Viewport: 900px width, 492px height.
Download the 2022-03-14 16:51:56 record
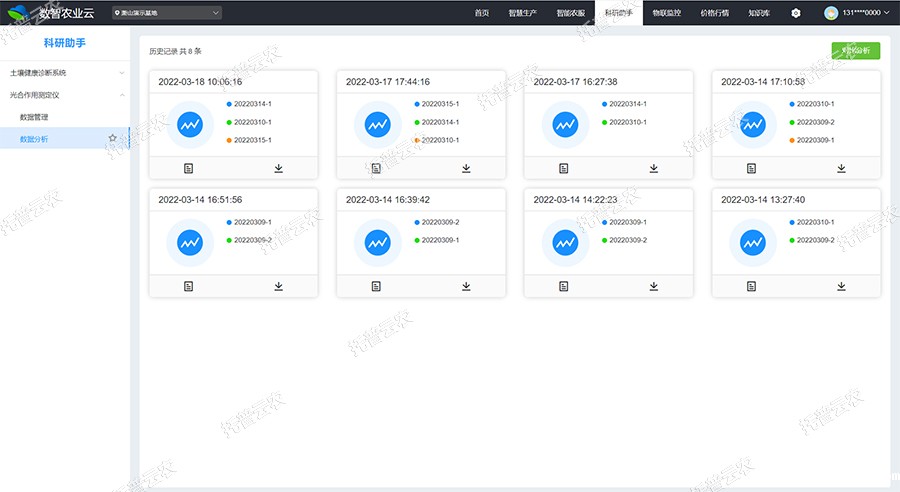coord(278,286)
